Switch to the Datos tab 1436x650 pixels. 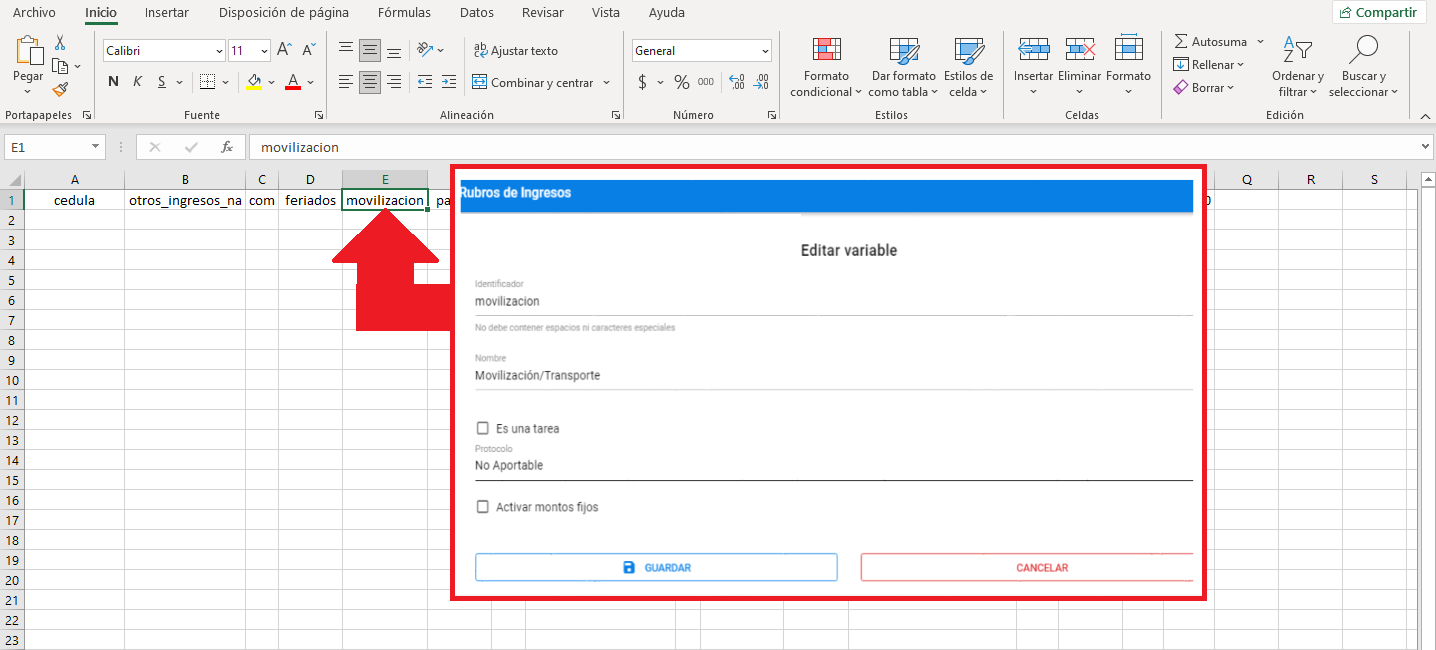coord(477,13)
